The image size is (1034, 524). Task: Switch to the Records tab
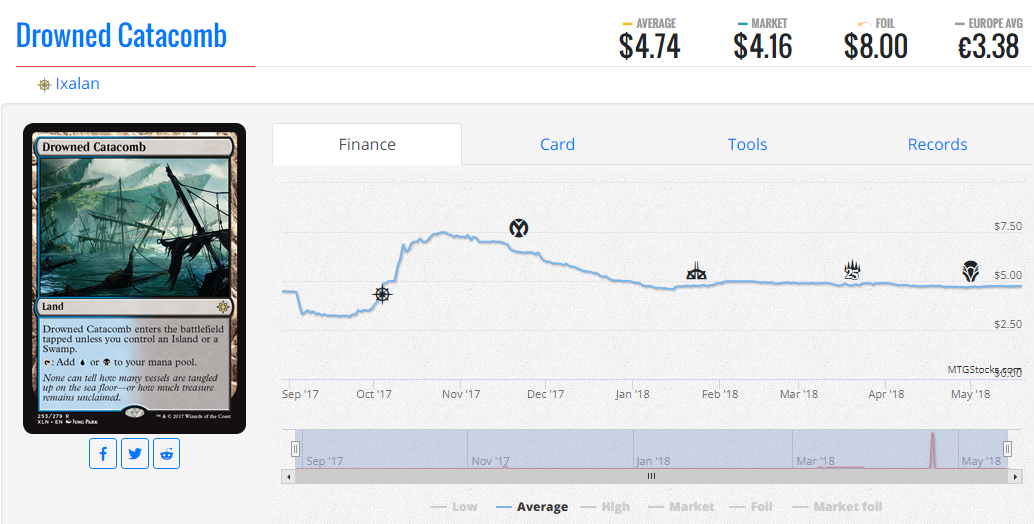(937, 144)
